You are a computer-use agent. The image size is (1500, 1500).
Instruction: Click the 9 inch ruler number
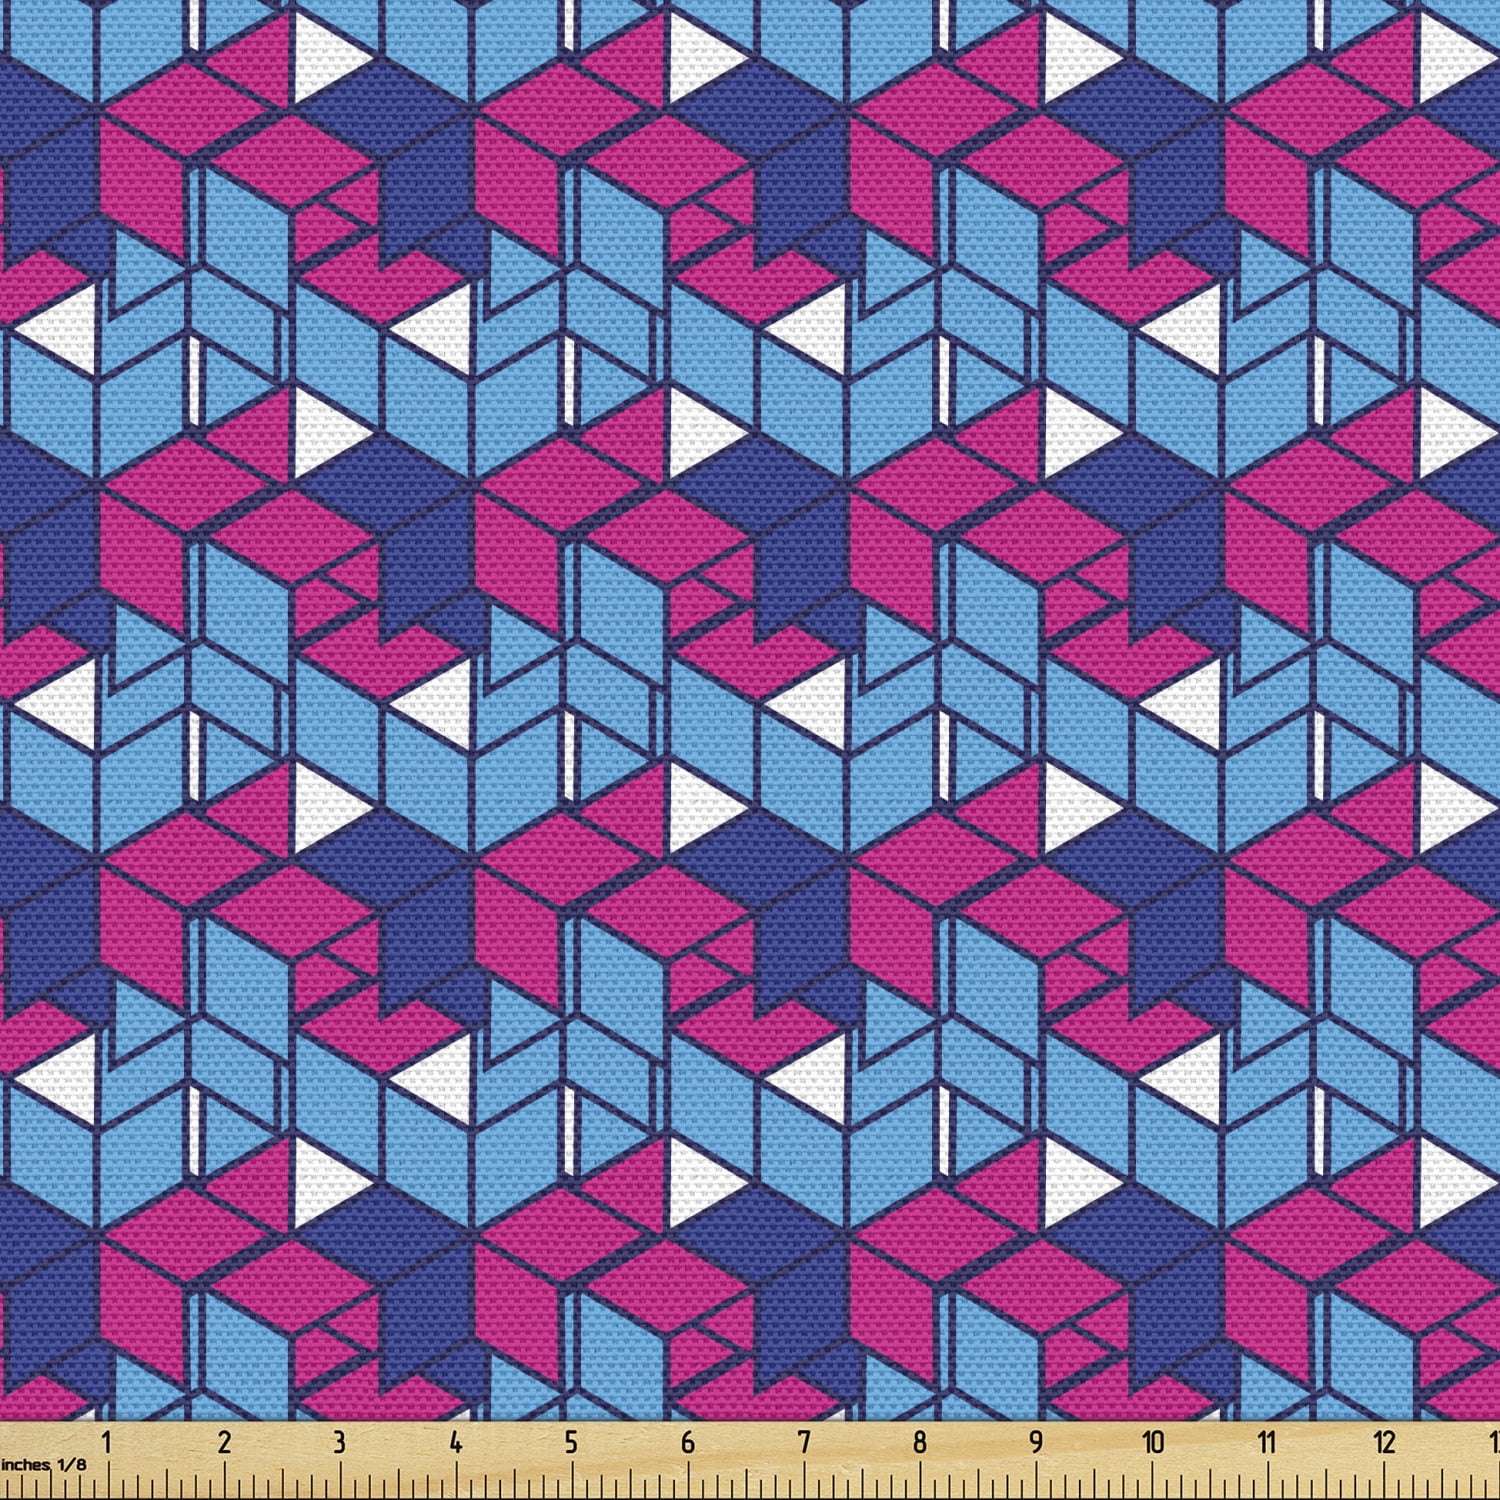tap(1036, 1442)
